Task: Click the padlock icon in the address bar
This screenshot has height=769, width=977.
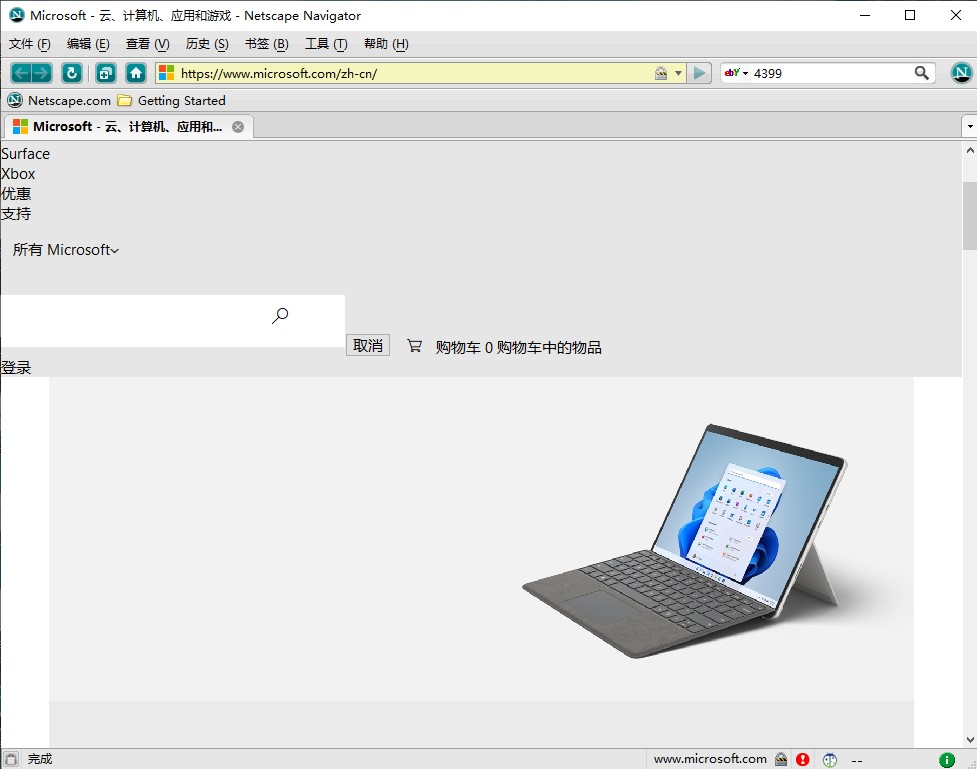Action: click(x=661, y=73)
